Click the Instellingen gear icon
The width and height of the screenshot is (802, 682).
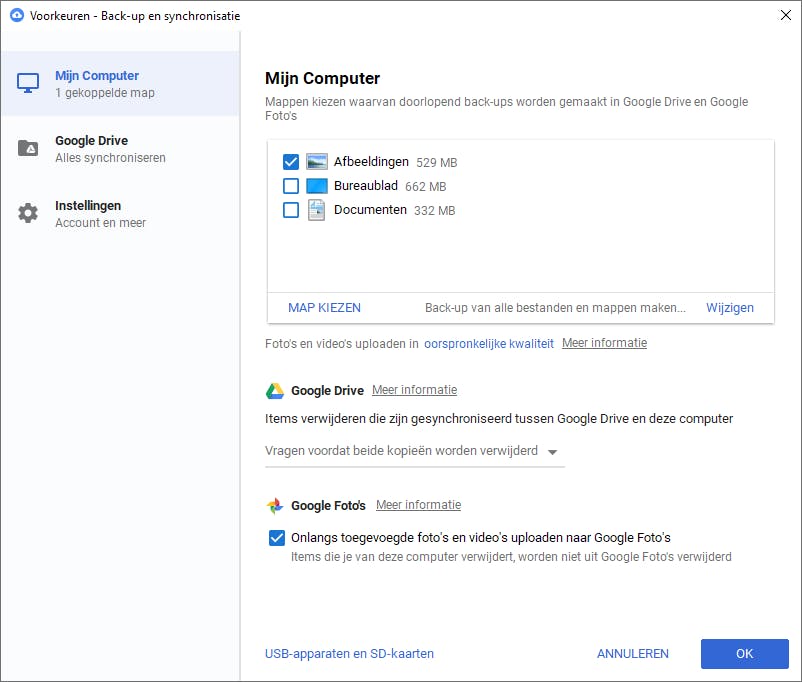tap(27, 212)
